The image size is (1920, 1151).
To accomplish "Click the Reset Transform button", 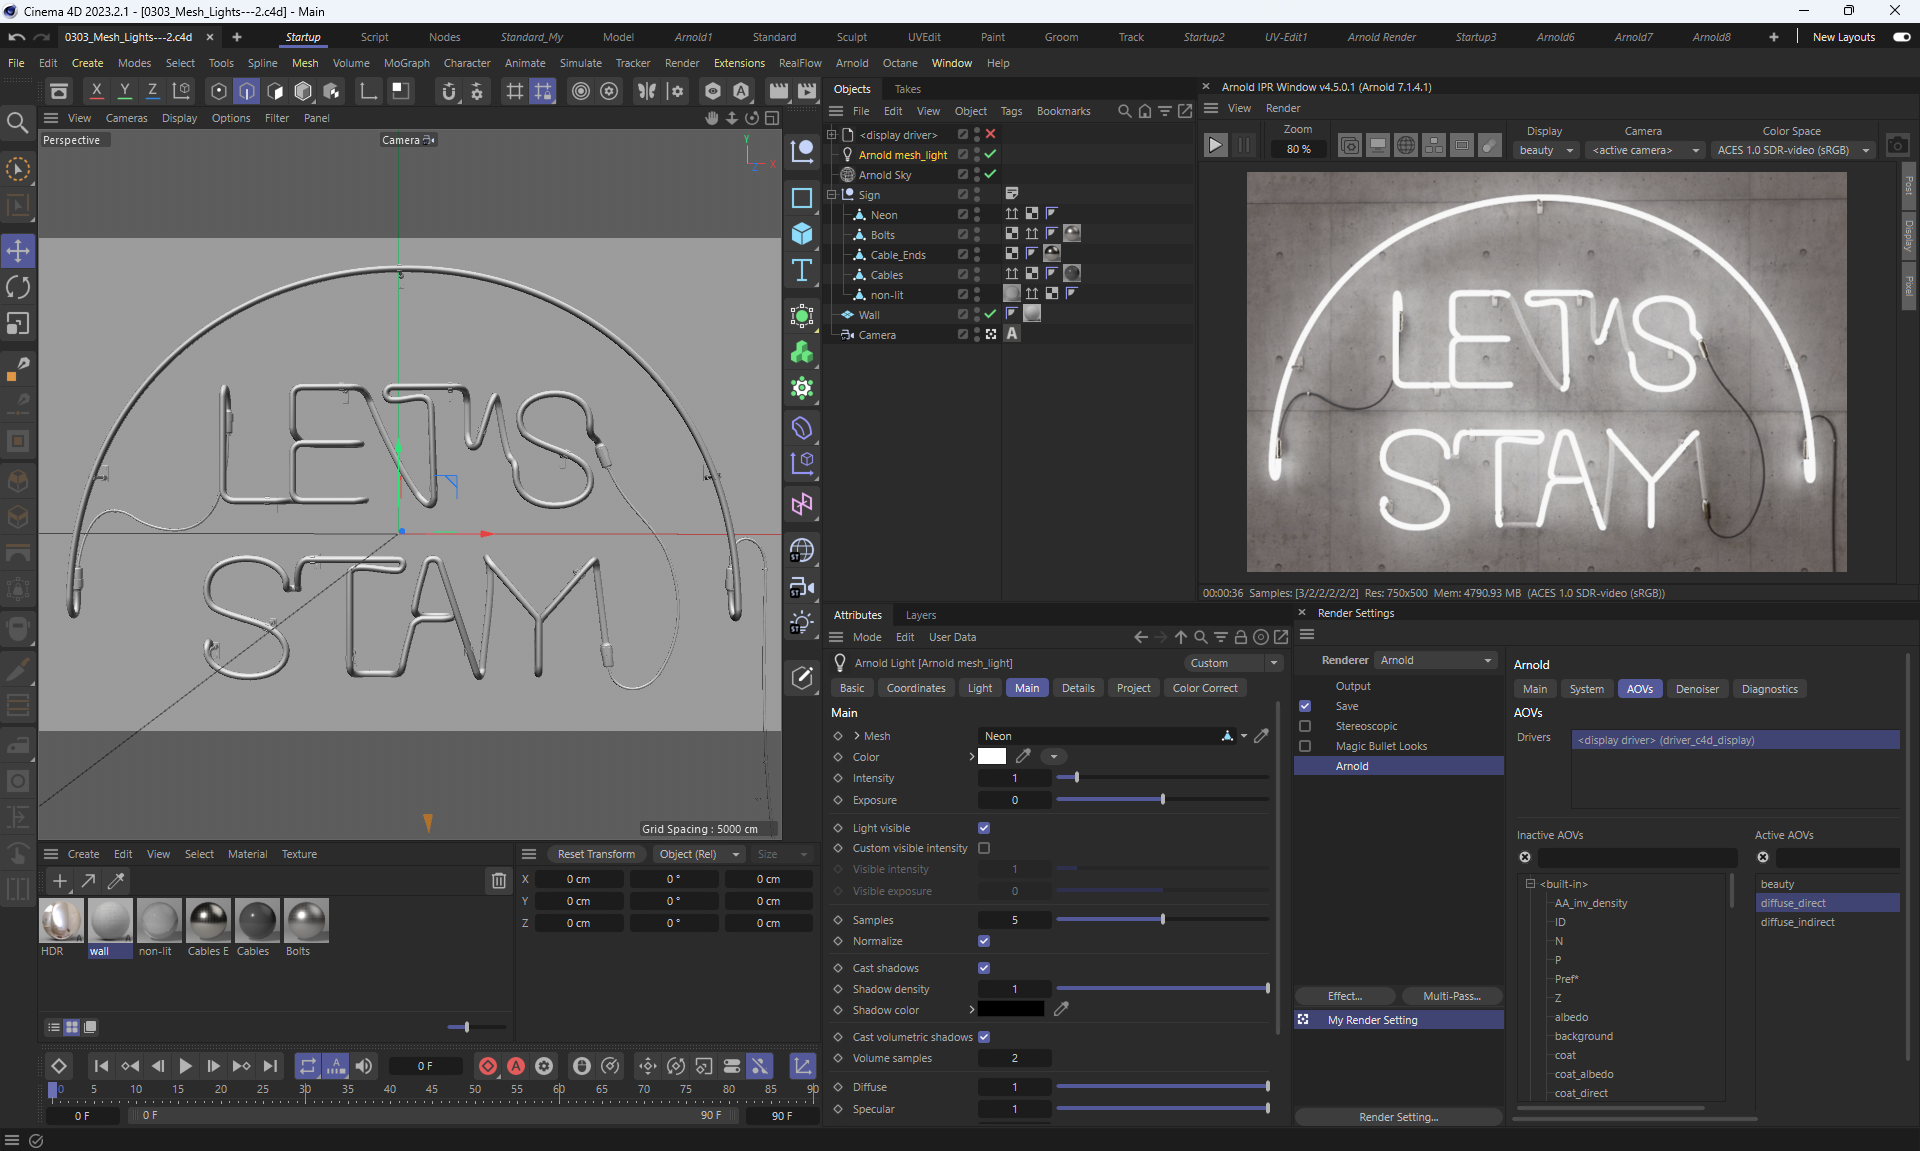I will point(596,854).
